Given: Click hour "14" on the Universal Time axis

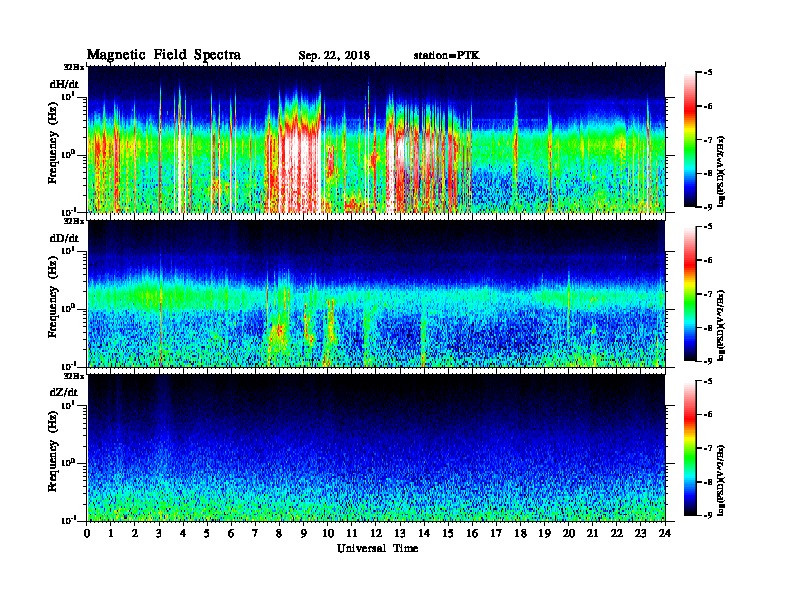Looking at the screenshot, I should click(424, 534).
